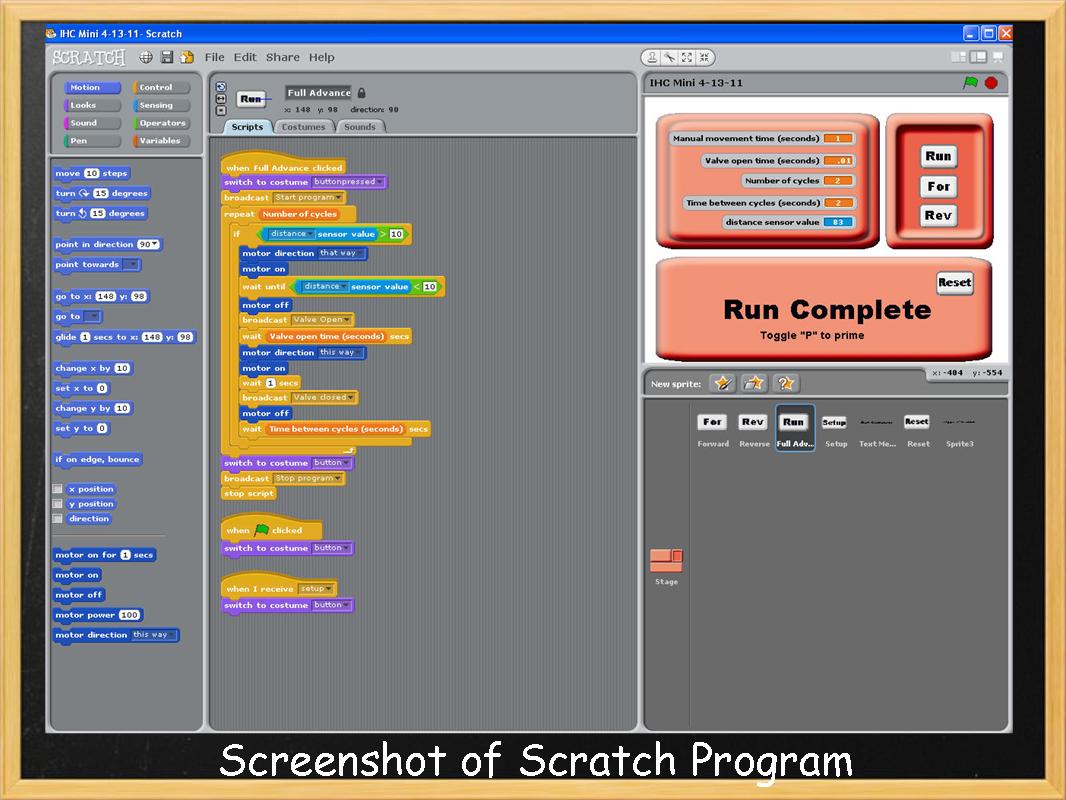Get a surprise sprite
The height and width of the screenshot is (800, 1066).
tap(786, 383)
